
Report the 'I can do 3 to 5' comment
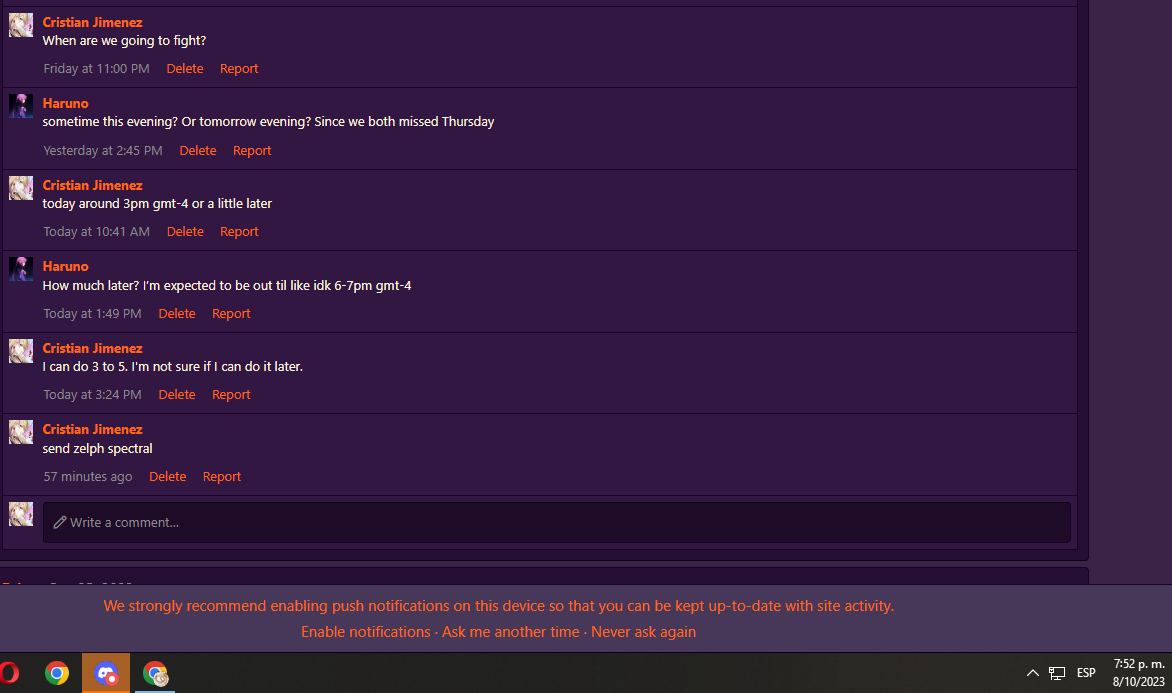tap(231, 395)
